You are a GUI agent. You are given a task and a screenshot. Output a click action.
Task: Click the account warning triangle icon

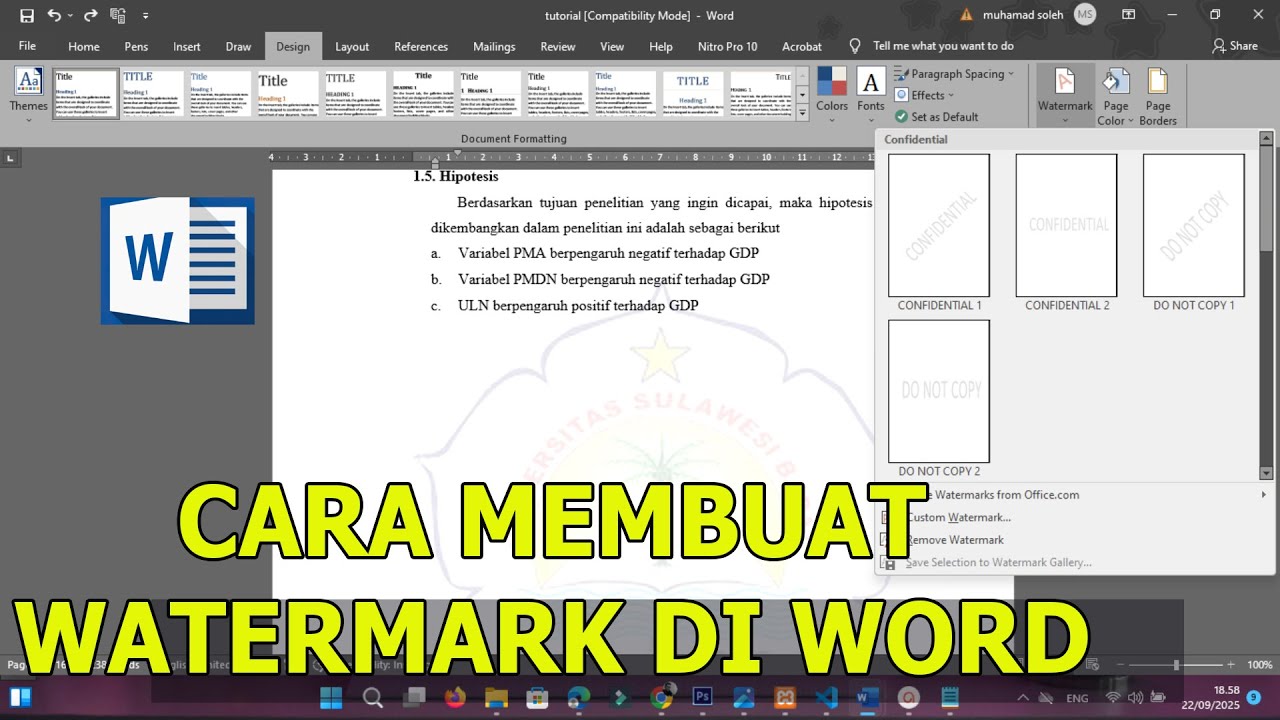pos(966,15)
